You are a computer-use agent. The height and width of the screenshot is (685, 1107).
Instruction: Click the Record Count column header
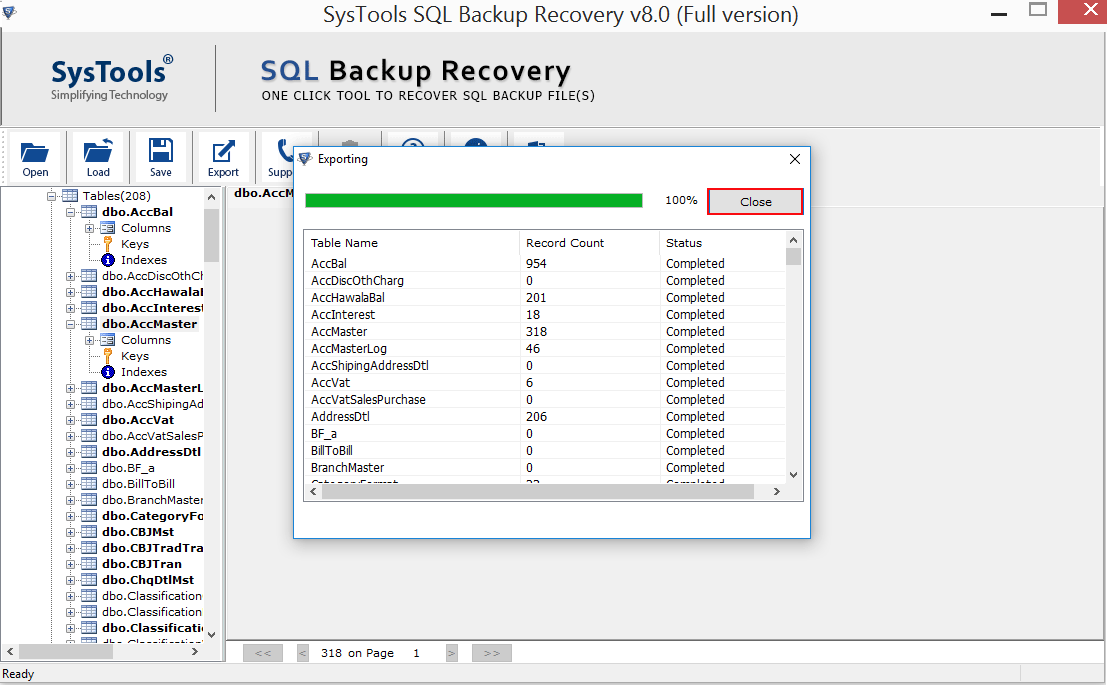(590, 243)
